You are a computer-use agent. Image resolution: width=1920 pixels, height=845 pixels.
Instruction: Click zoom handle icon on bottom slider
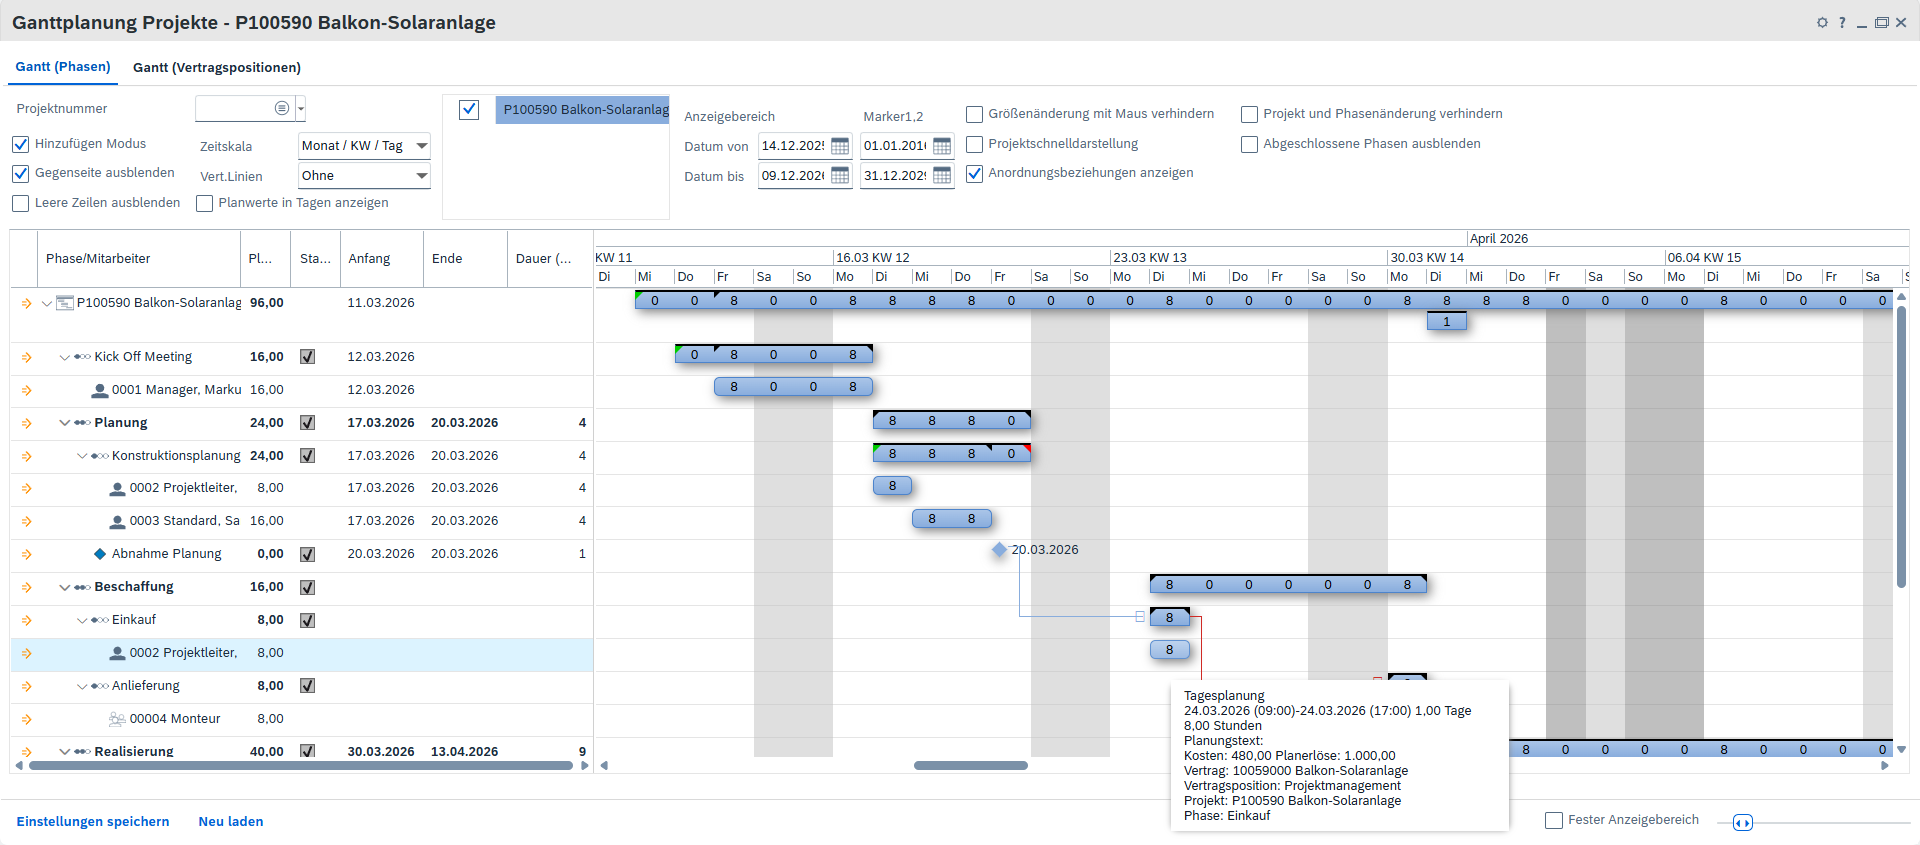[x=1742, y=822]
